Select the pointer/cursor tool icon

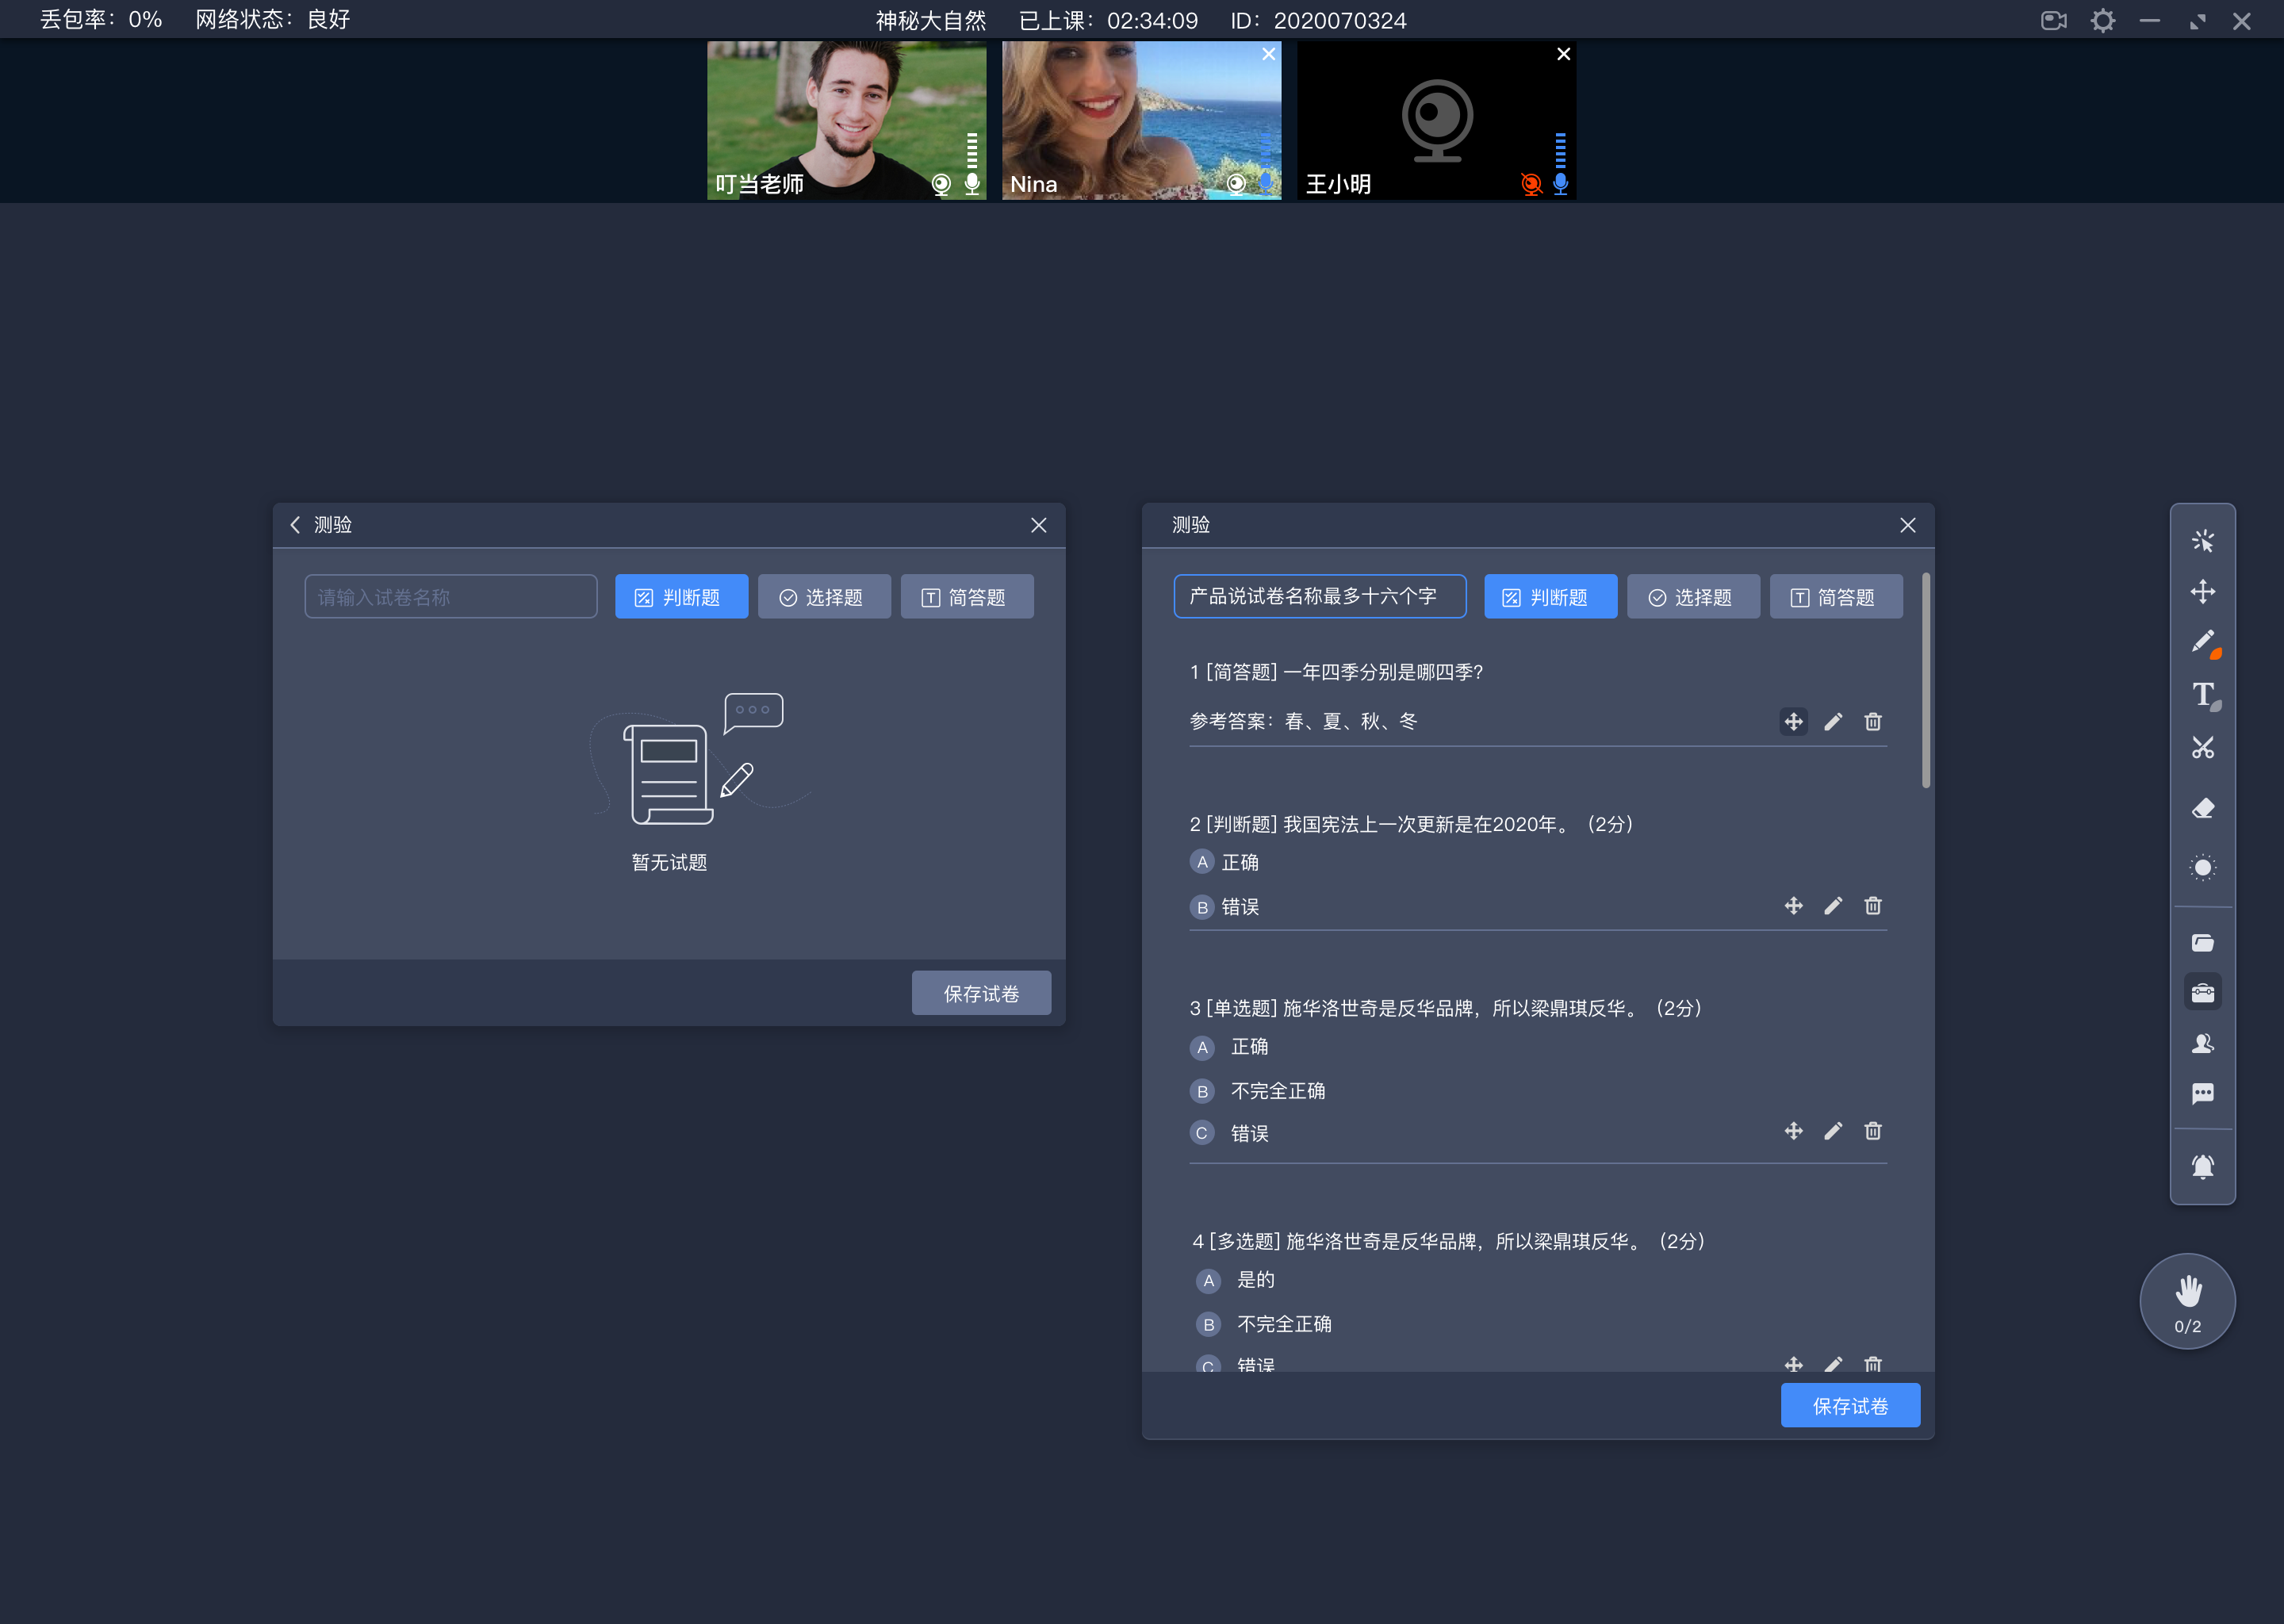[x=2203, y=539]
